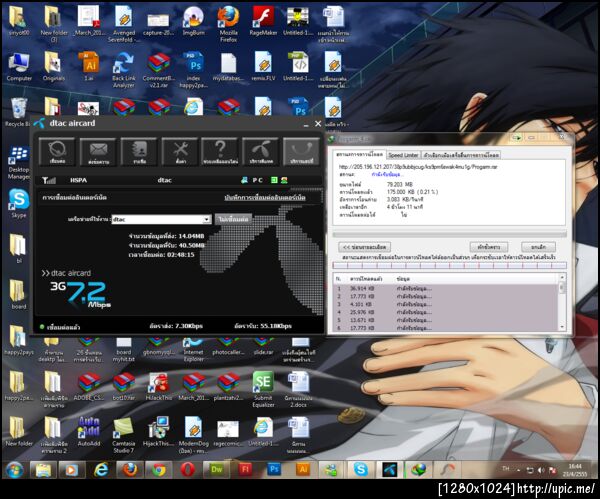Open the Connect globe button in dtac aircard
The width and height of the screenshot is (600, 499).
(57, 152)
